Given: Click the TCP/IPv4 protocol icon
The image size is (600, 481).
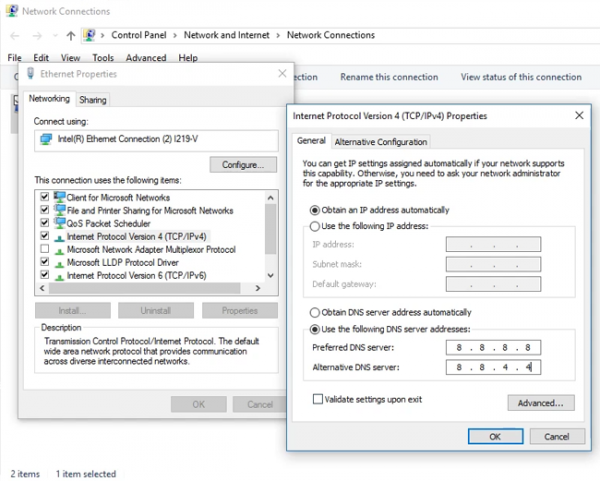Looking at the screenshot, I should pos(59,238).
